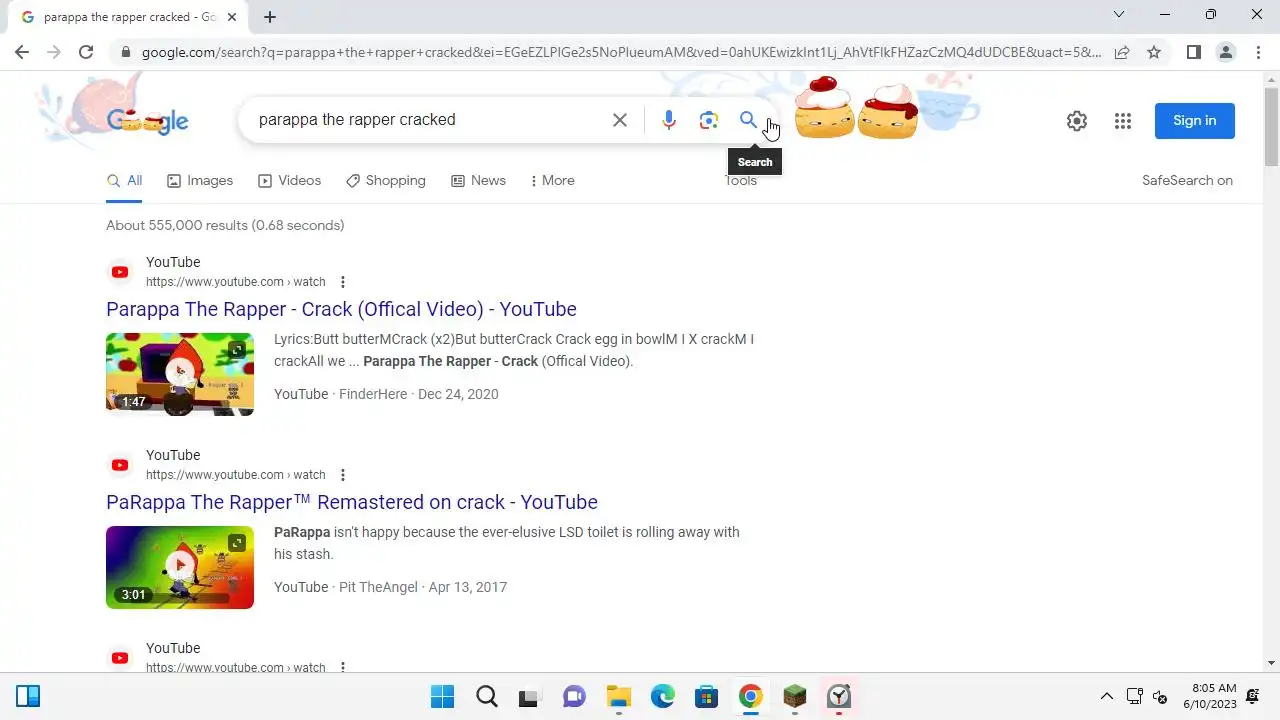View site information lock icon
Image resolution: width=1280 pixels, height=720 pixels.
click(125, 52)
